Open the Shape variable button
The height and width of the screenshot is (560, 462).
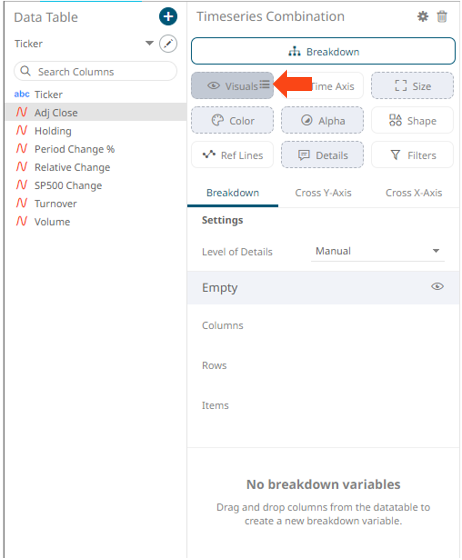pos(412,121)
